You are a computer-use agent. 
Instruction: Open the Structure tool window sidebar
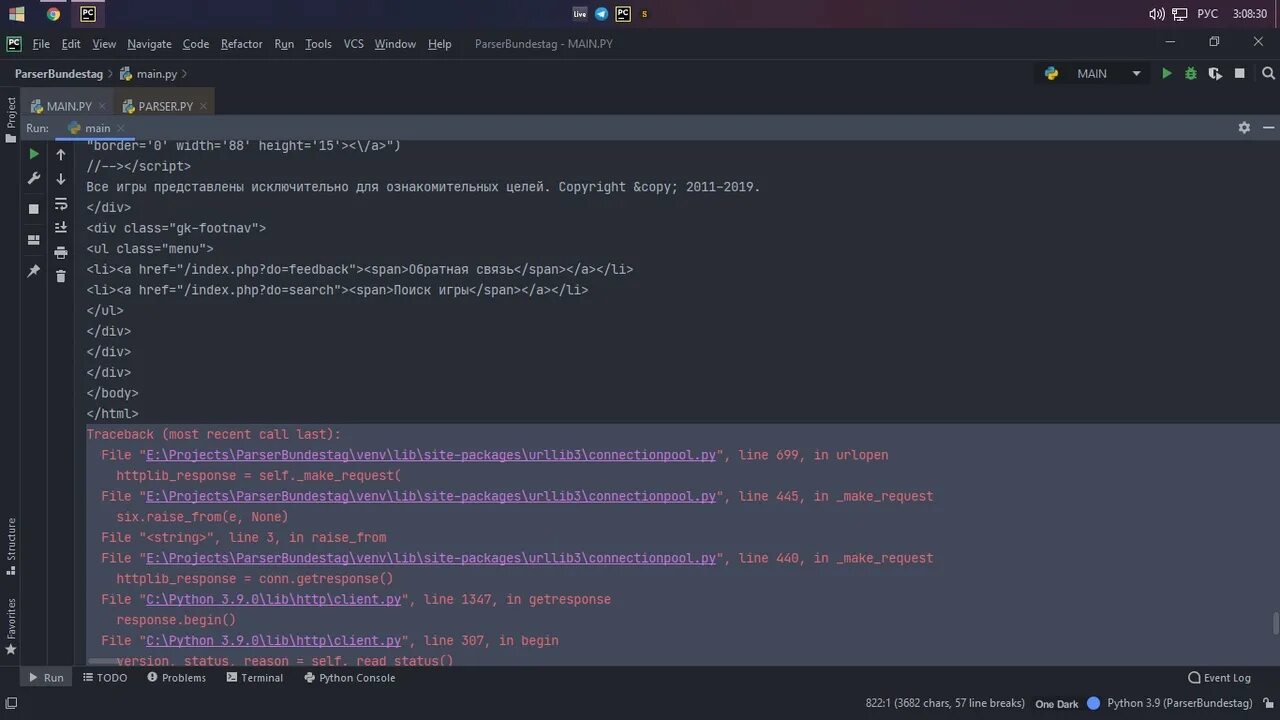pos(11,547)
